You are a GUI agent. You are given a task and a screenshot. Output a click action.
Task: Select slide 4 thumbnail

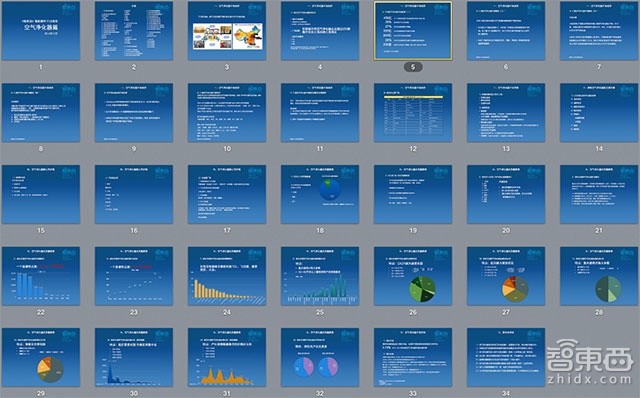point(320,31)
